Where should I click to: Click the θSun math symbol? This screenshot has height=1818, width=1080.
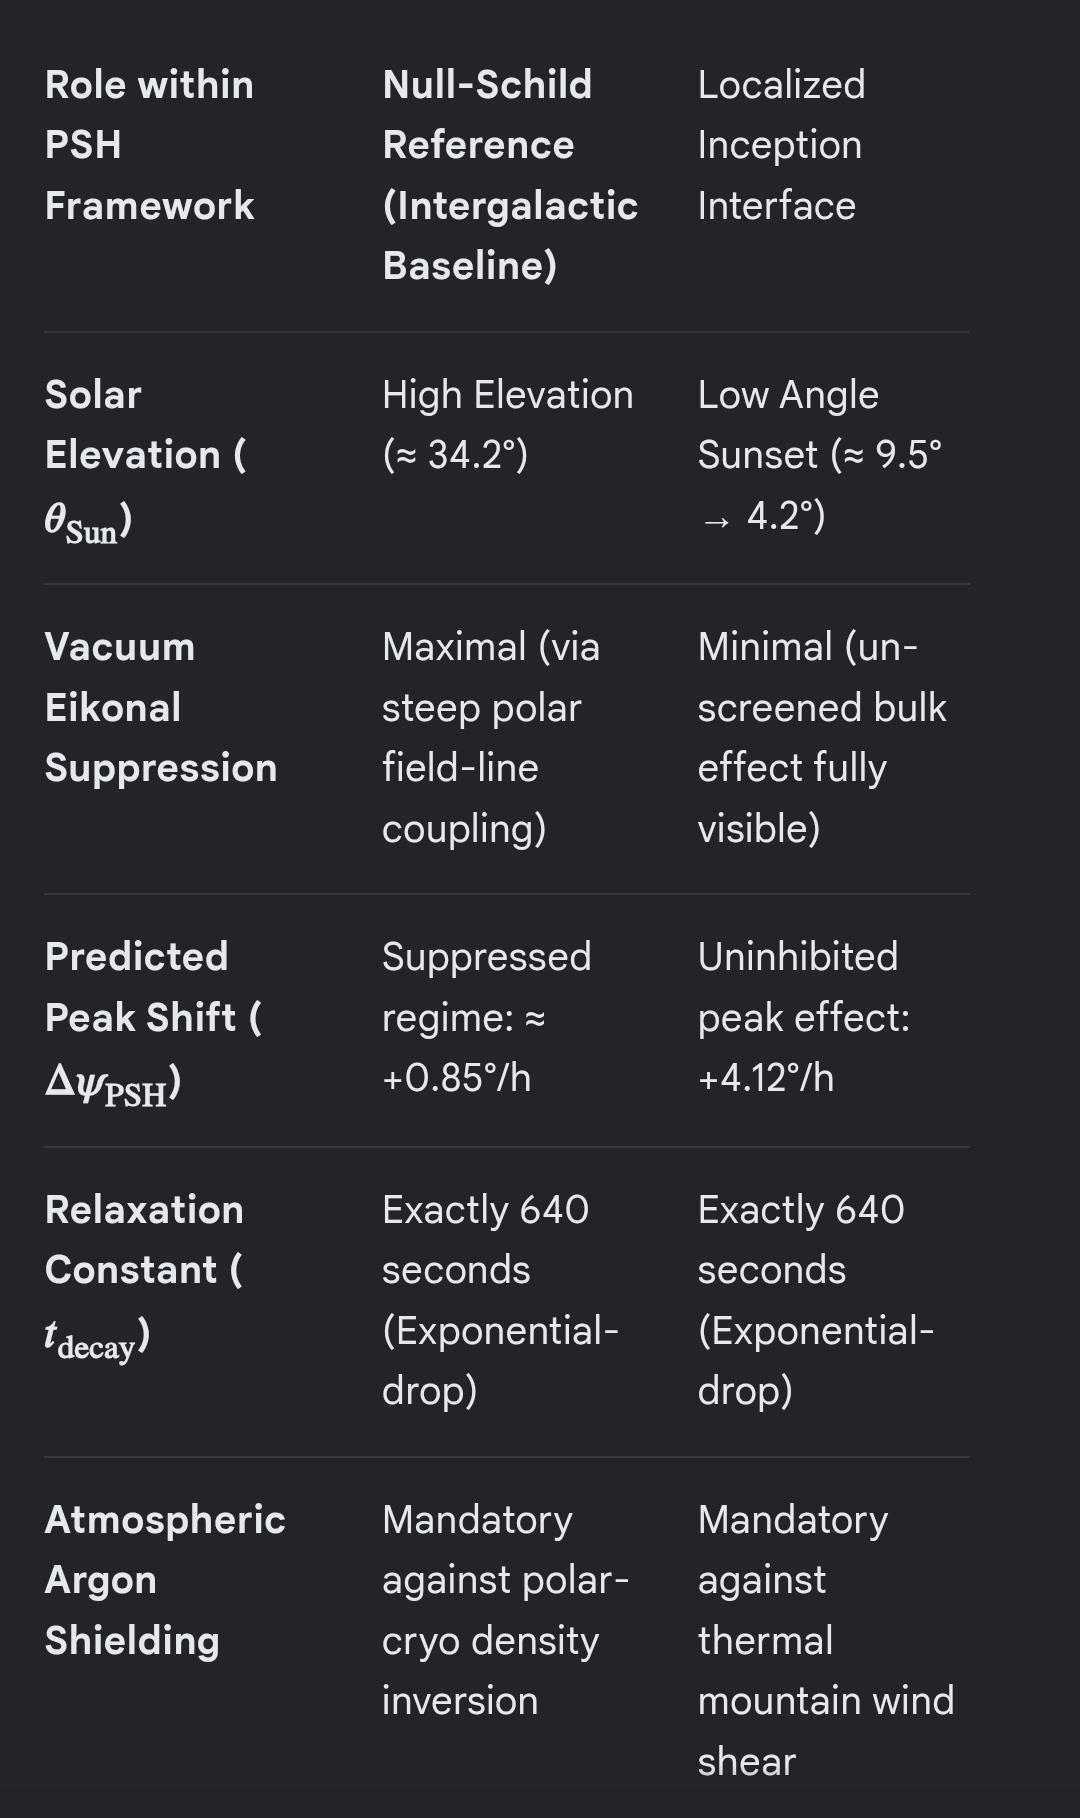82,522
